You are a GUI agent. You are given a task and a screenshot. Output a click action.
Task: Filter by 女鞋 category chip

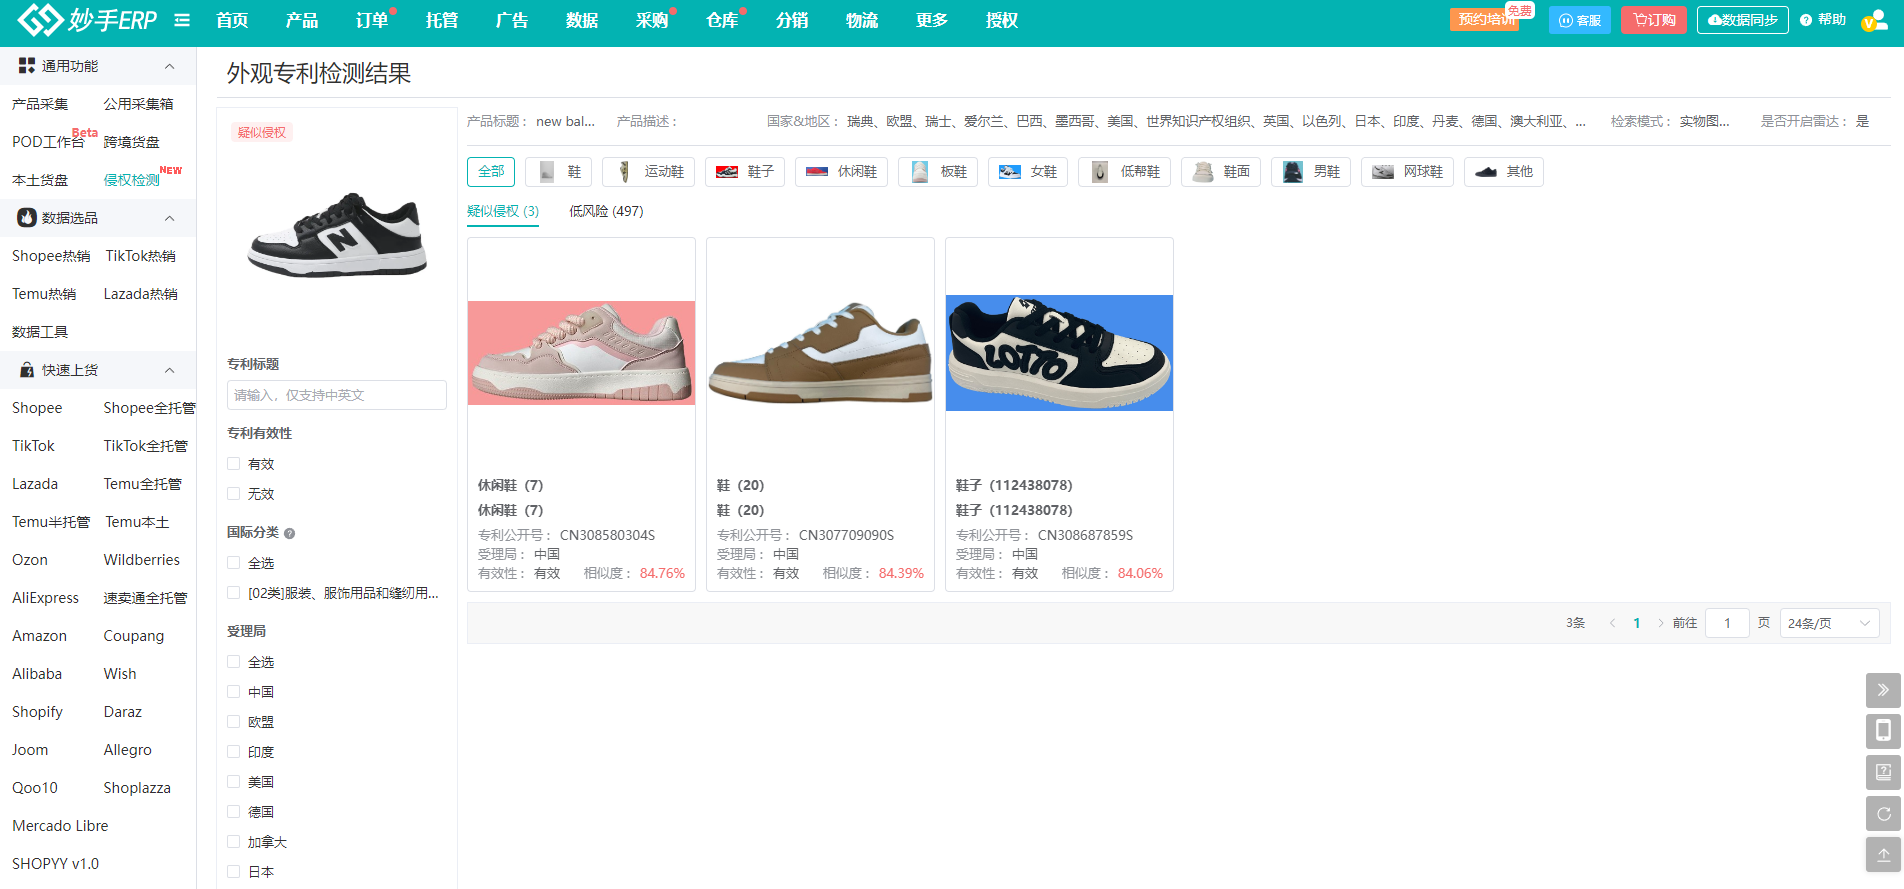tap(1028, 172)
